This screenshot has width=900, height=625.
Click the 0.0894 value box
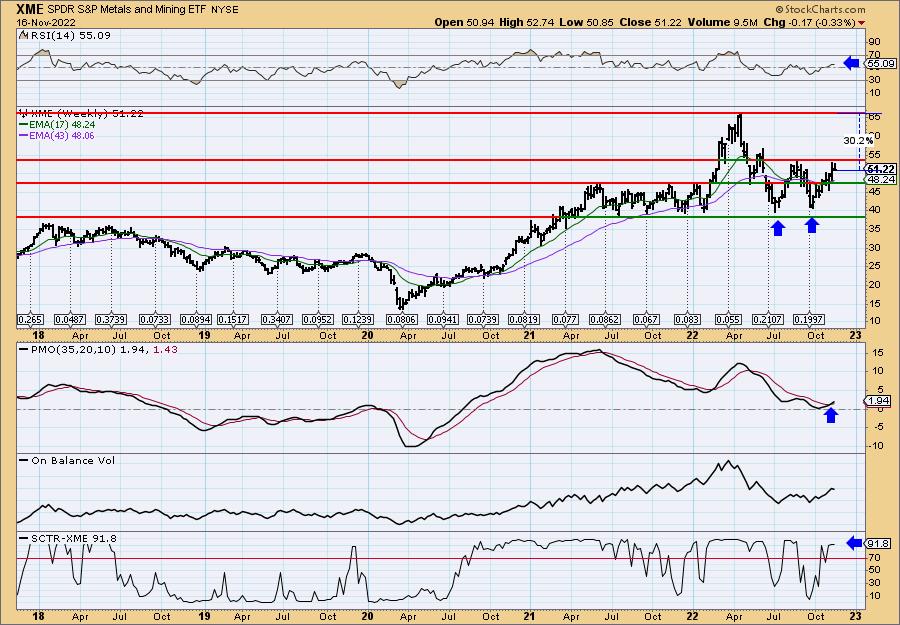tap(196, 319)
